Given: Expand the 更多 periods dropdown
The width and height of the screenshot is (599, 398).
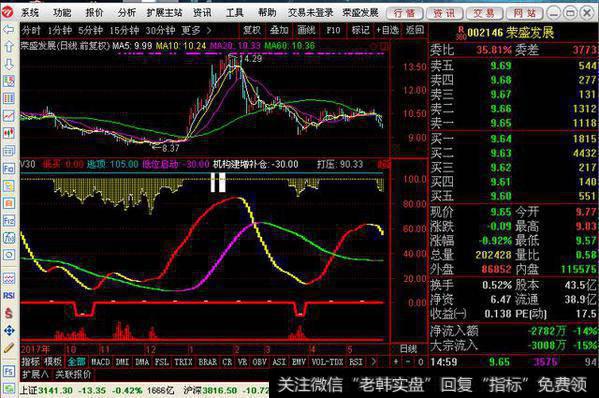Looking at the screenshot, I should (x=196, y=30).
